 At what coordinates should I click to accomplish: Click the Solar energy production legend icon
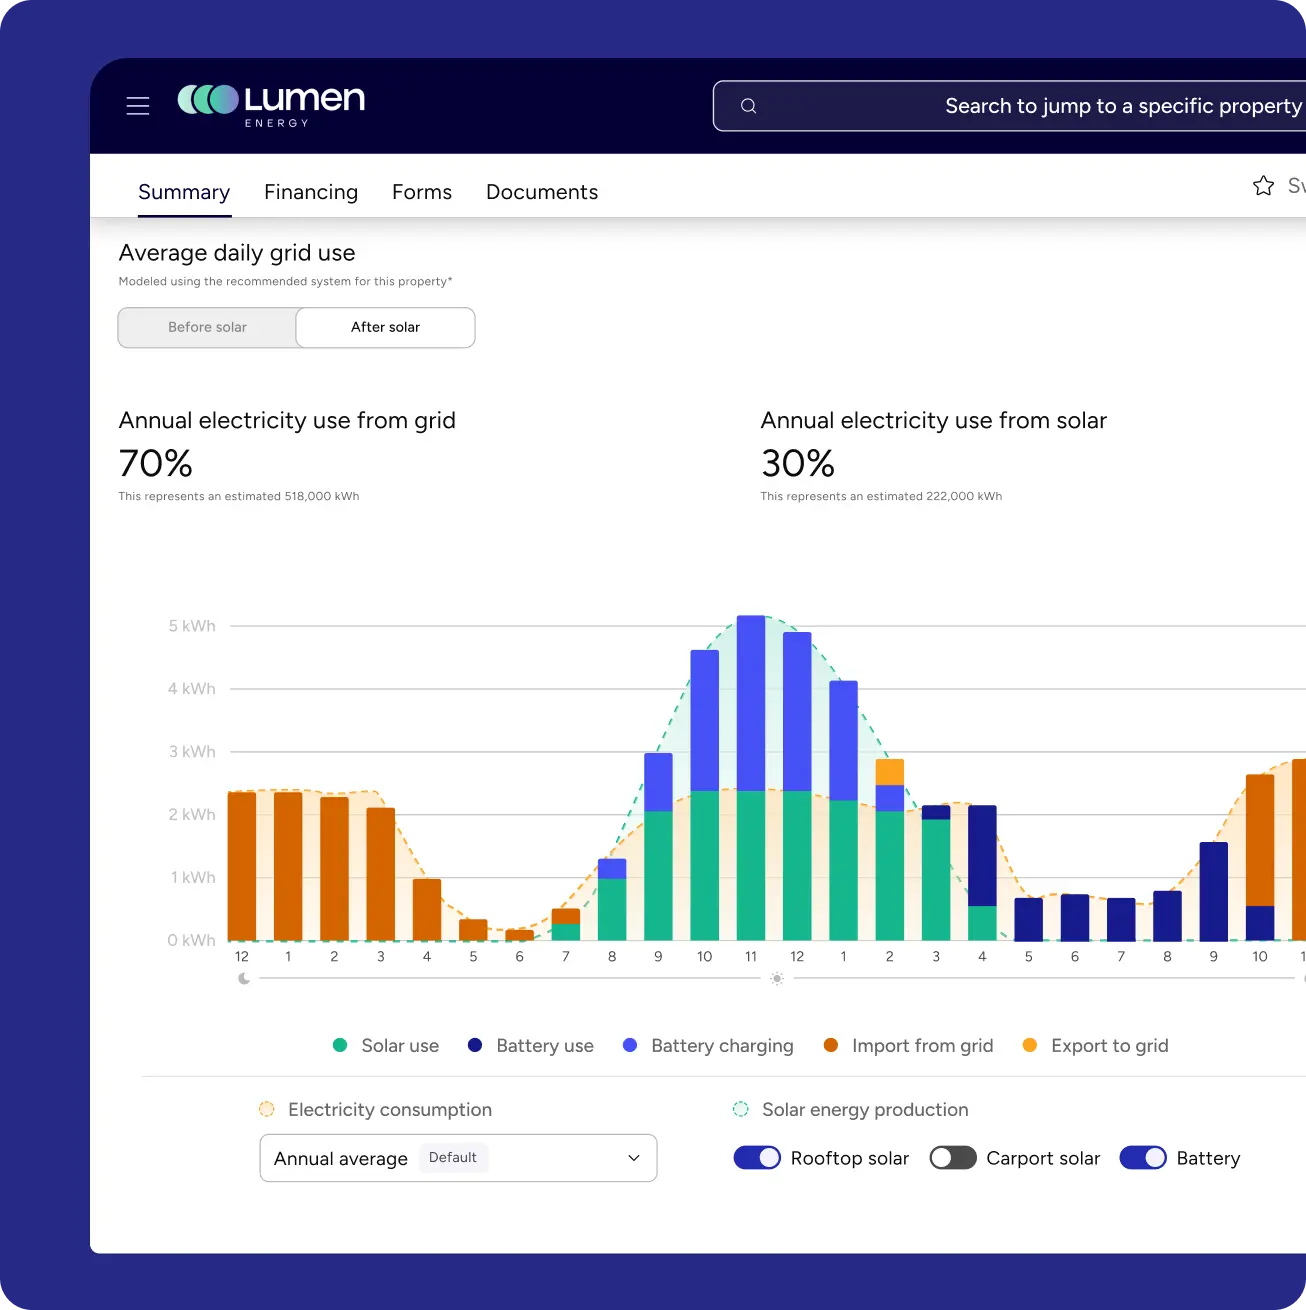(x=740, y=1109)
